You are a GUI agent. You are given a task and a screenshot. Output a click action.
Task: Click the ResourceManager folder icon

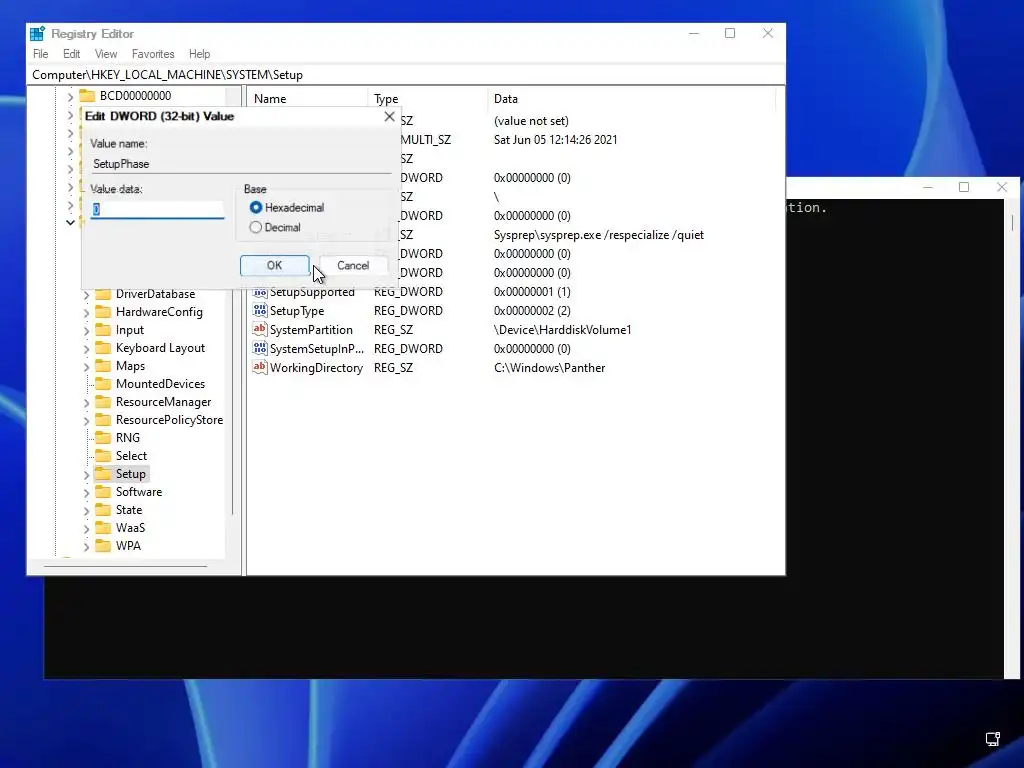[x=103, y=402]
